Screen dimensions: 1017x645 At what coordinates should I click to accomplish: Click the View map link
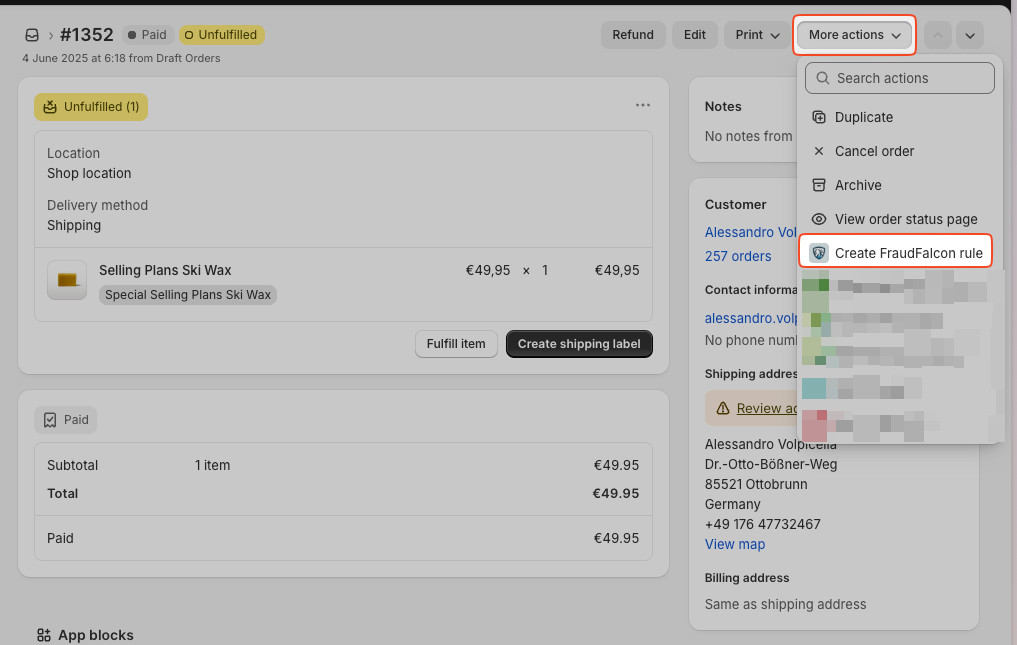point(735,544)
